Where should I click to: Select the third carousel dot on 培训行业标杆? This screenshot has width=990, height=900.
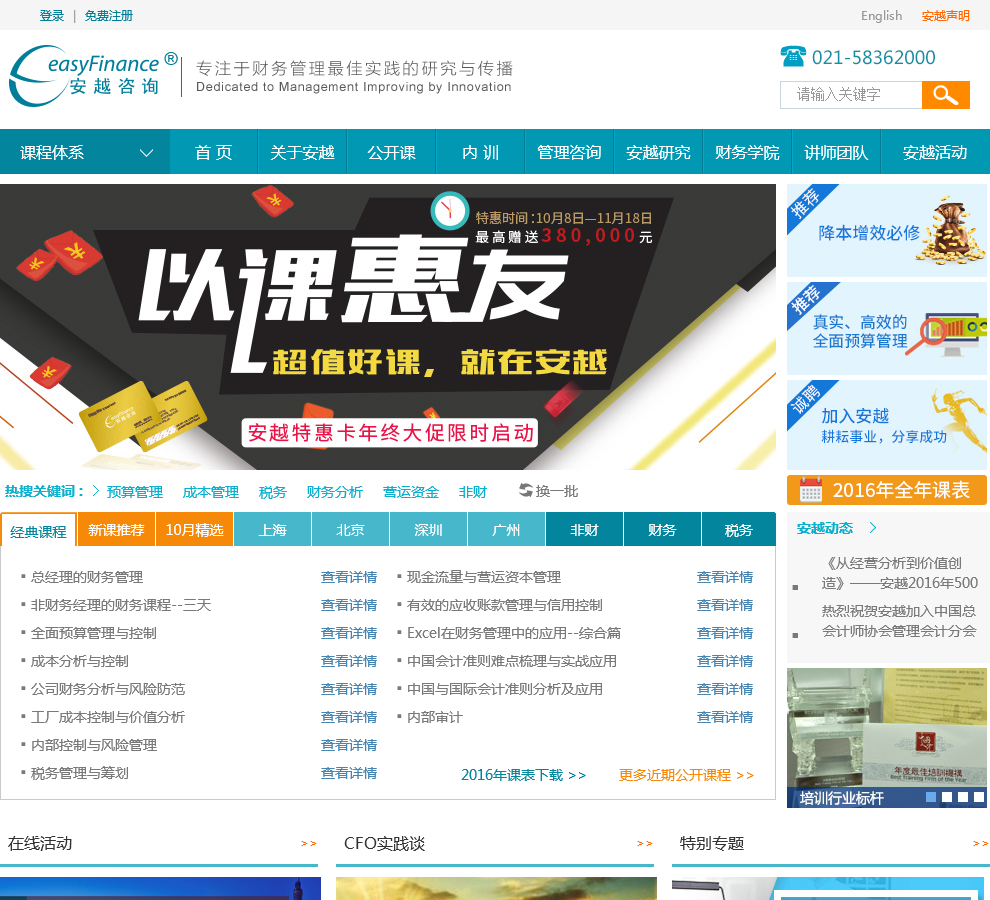click(x=963, y=797)
